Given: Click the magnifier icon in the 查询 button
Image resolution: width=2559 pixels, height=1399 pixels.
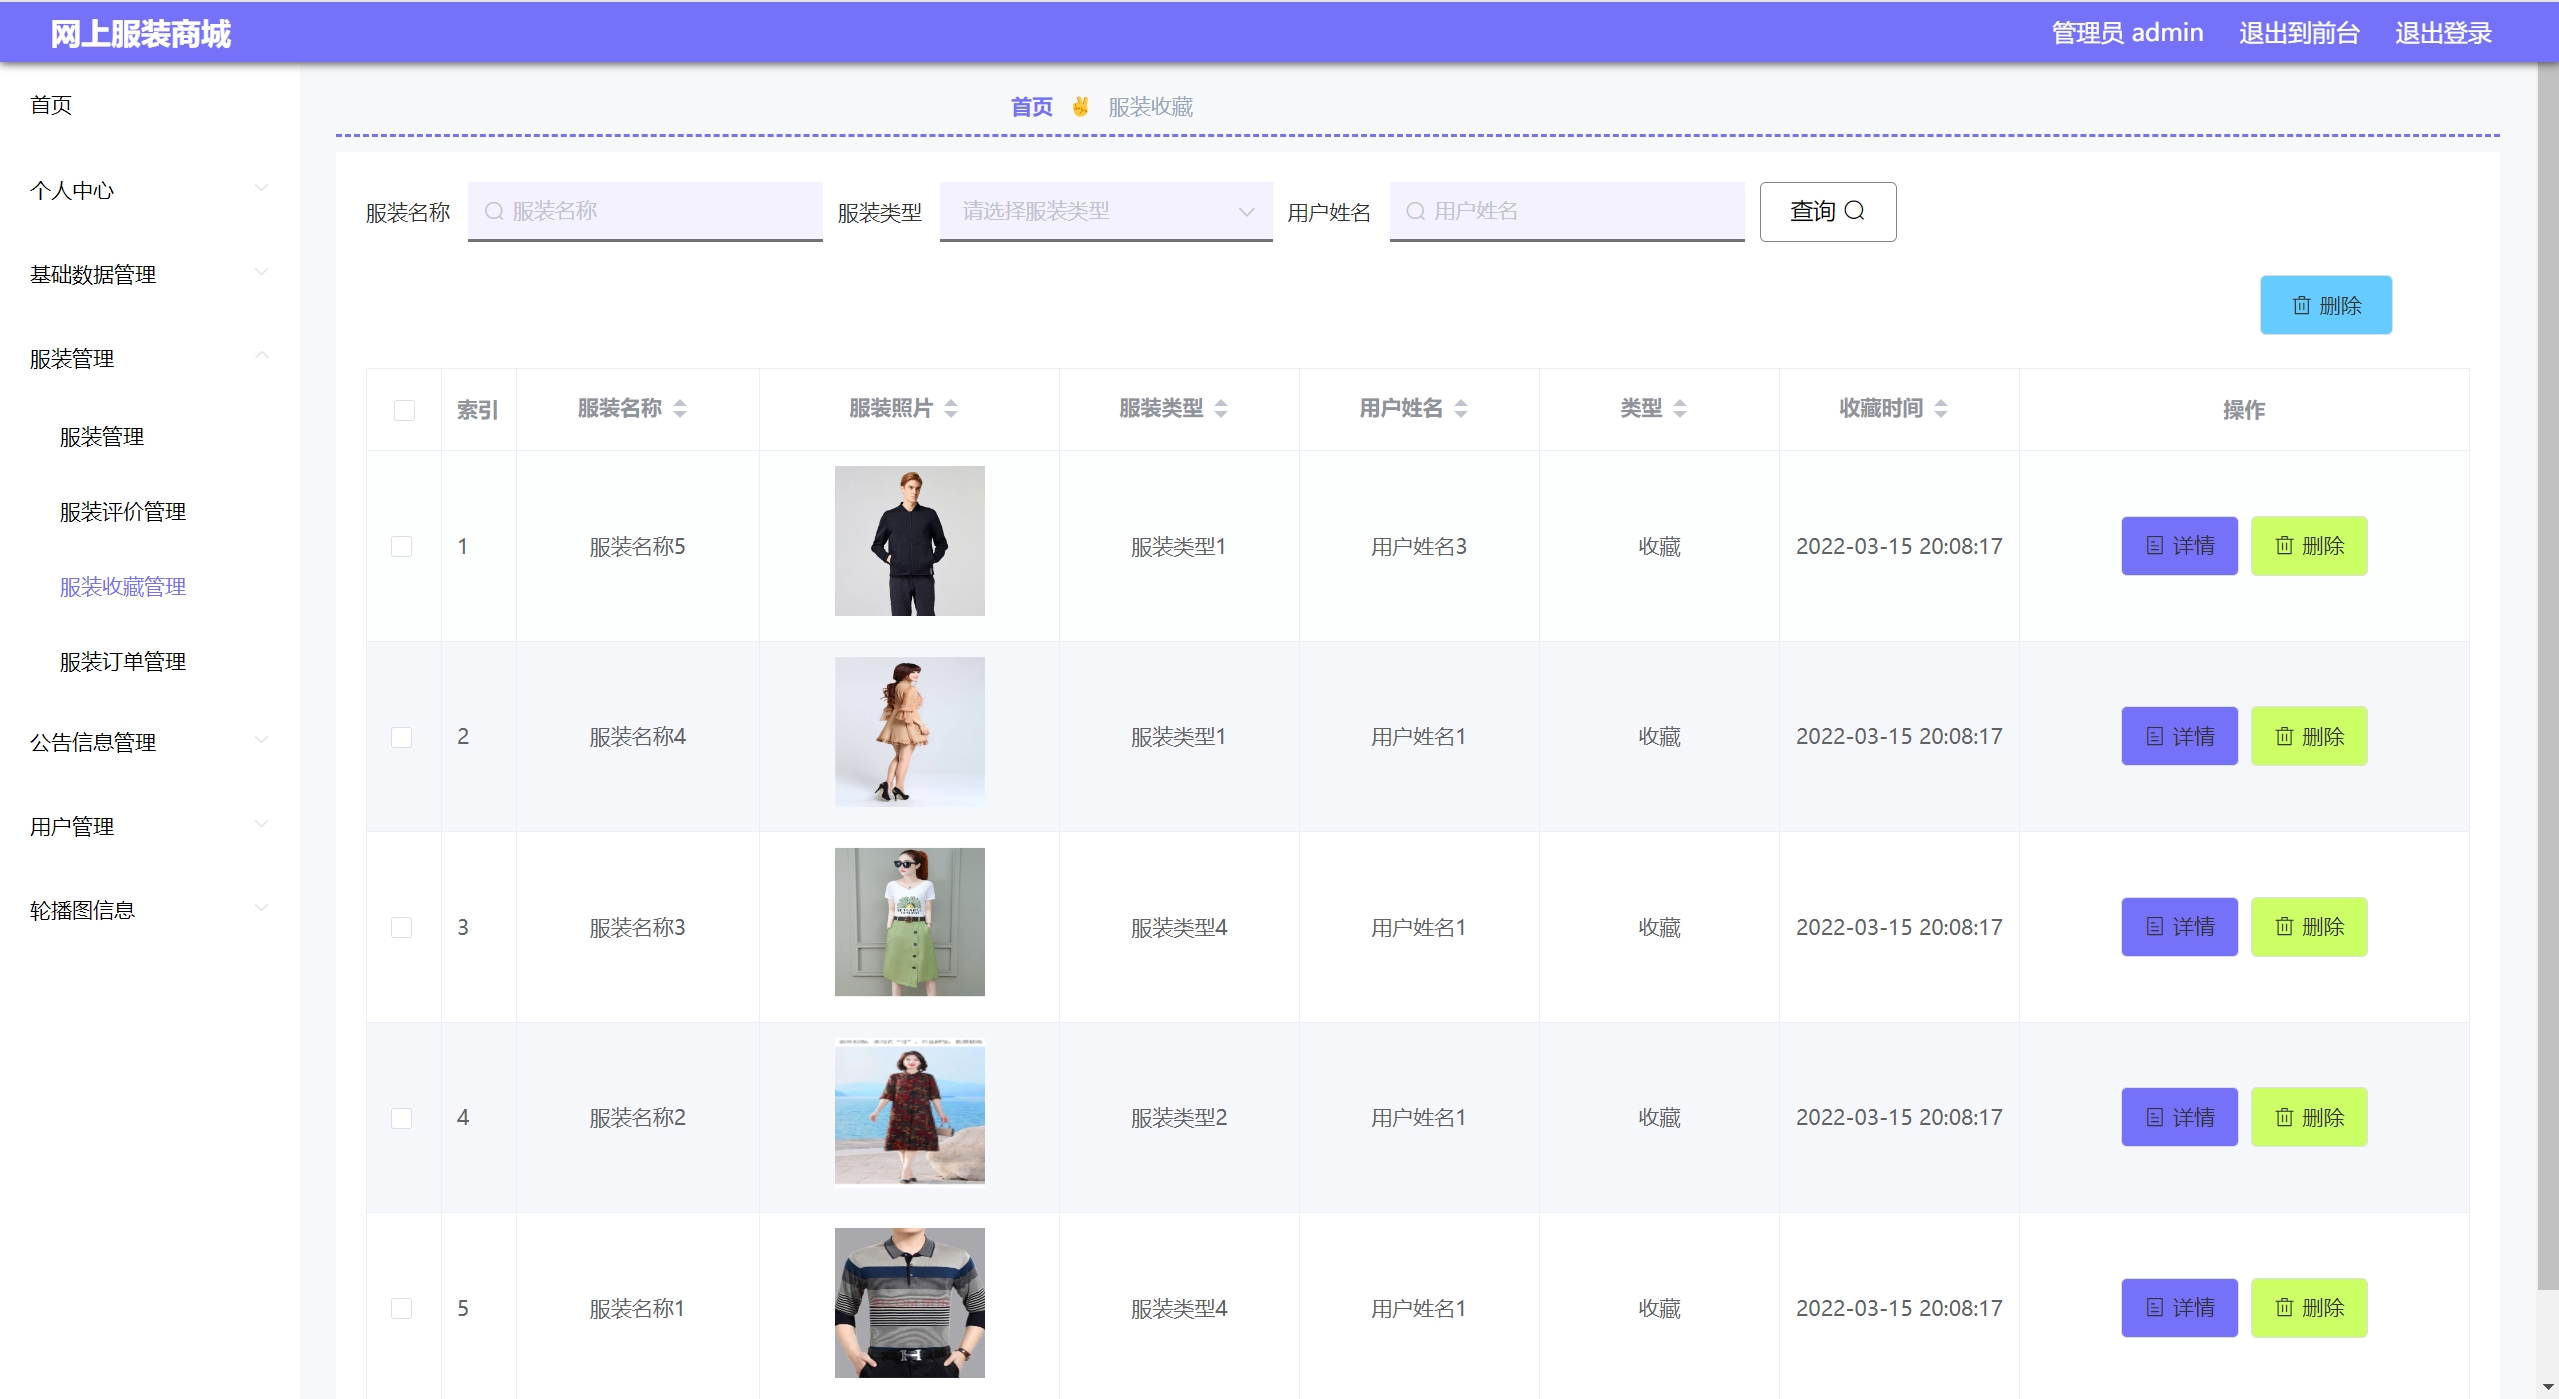Looking at the screenshot, I should [1854, 211].
